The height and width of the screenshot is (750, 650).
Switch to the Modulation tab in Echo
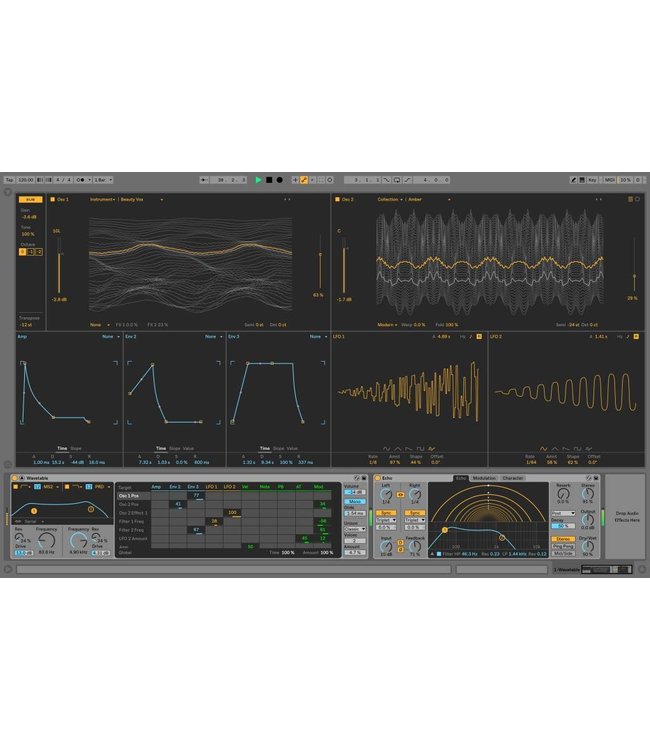[x=484, y=478]
